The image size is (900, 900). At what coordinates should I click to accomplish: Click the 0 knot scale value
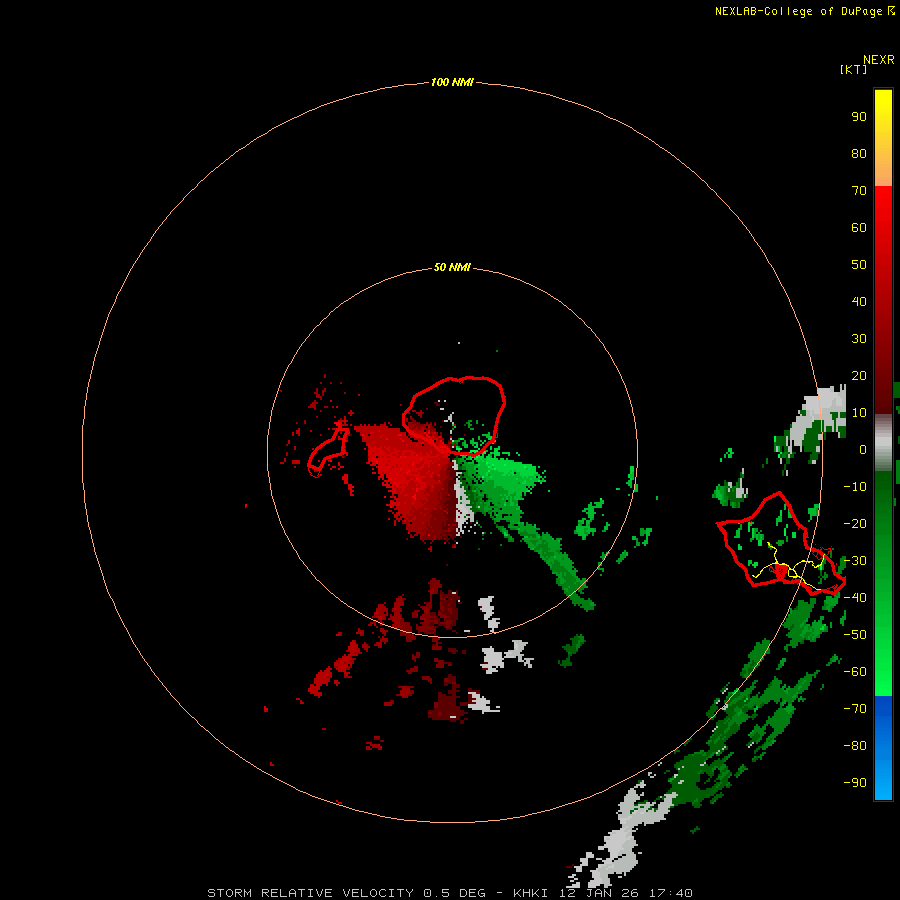click(863, 449)
